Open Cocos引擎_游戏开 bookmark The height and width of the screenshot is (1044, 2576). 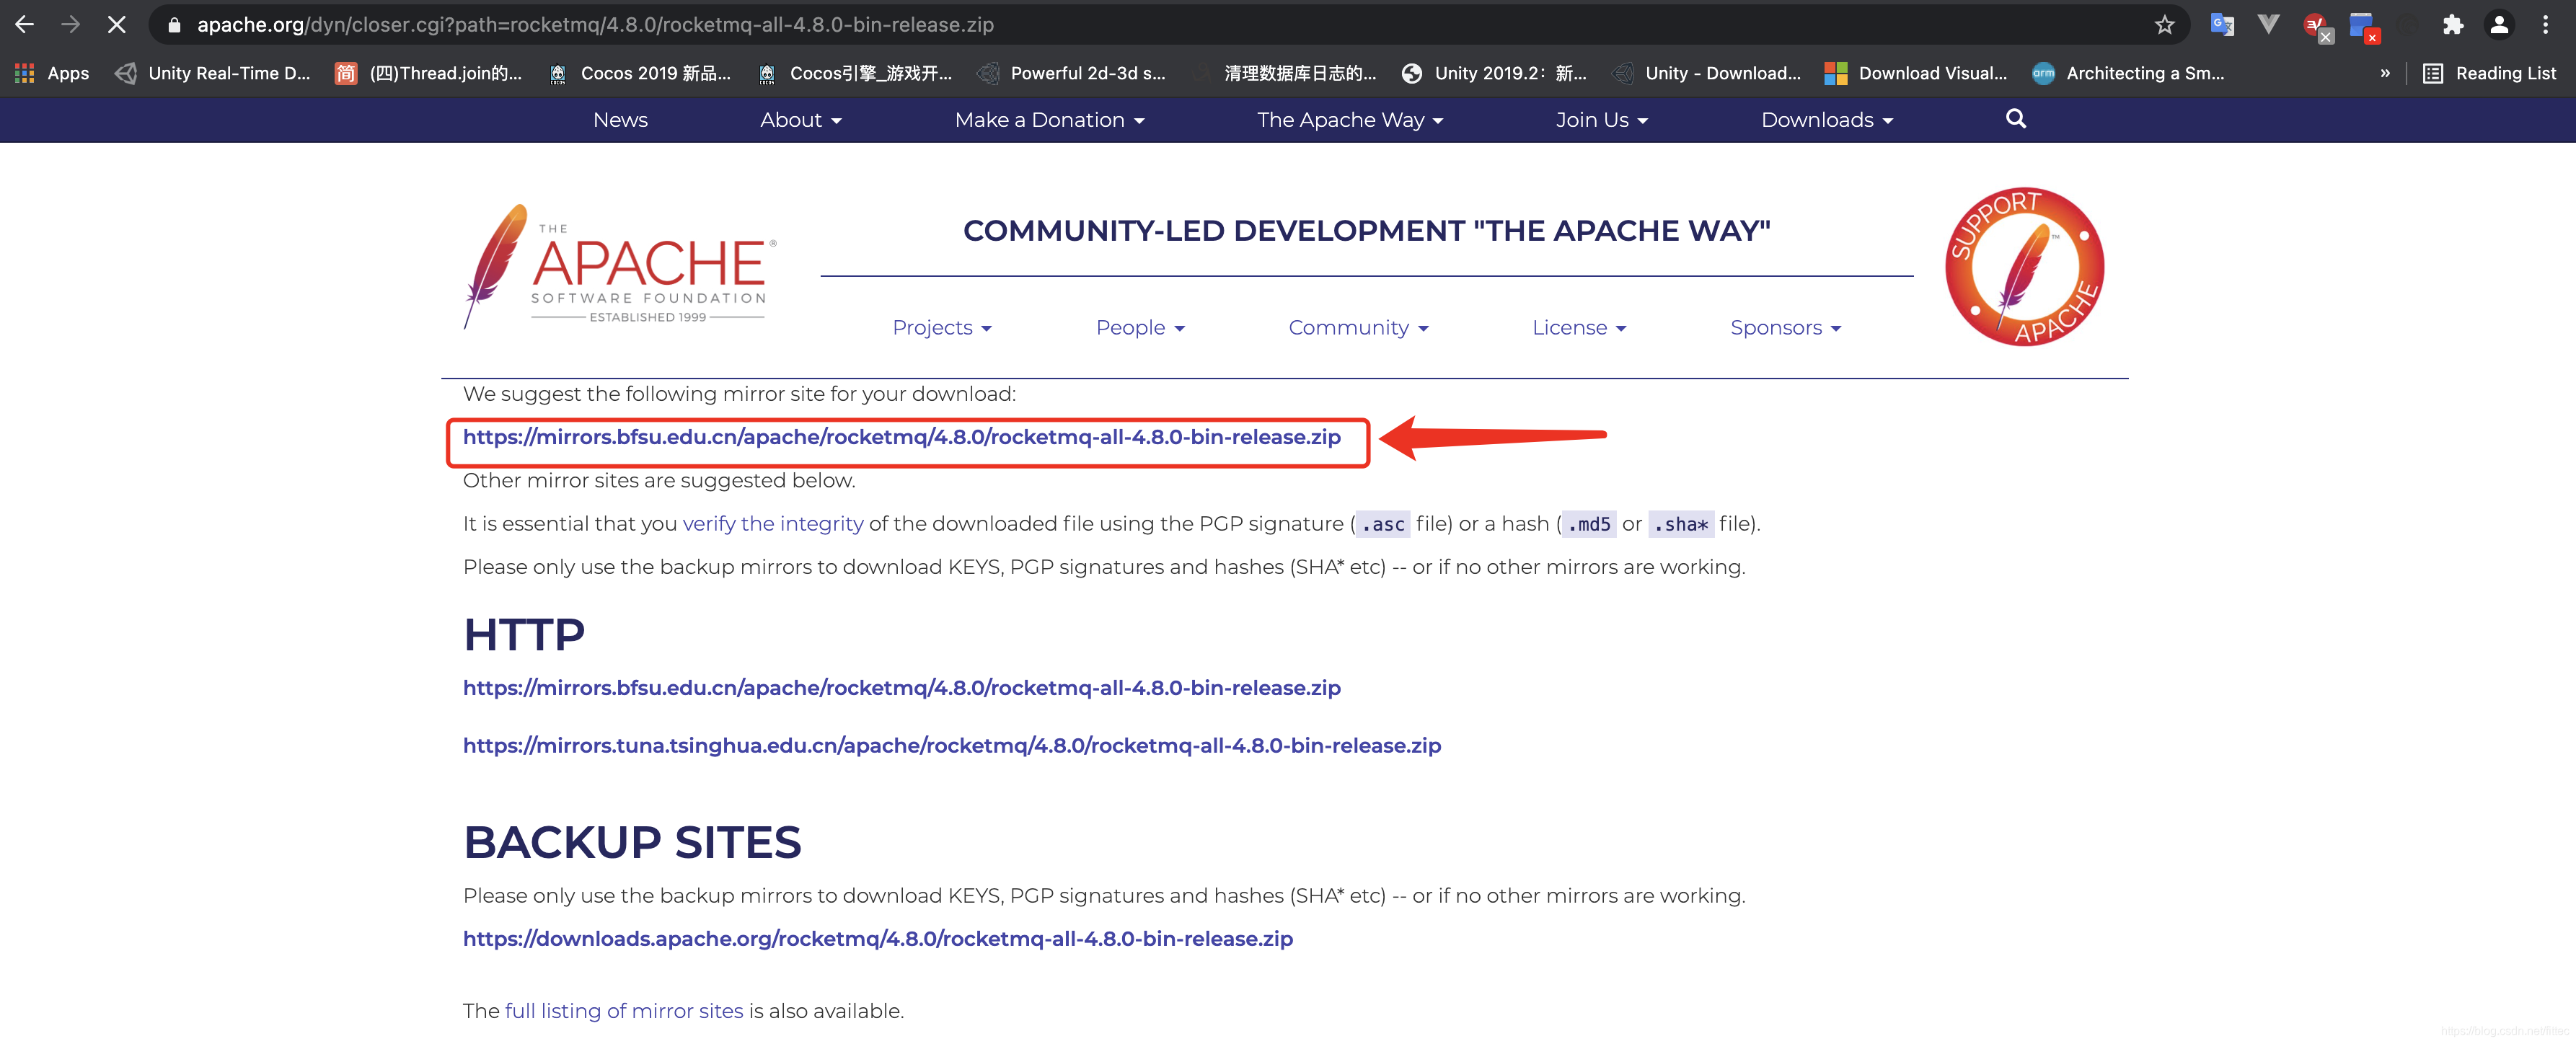tap(854, 73)
